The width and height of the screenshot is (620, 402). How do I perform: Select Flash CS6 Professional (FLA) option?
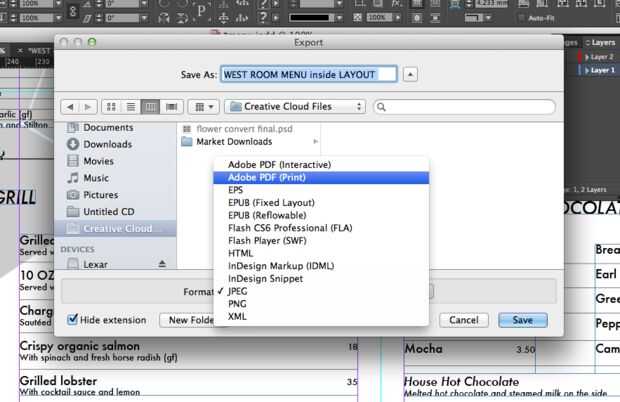click(x=321, y=228)
